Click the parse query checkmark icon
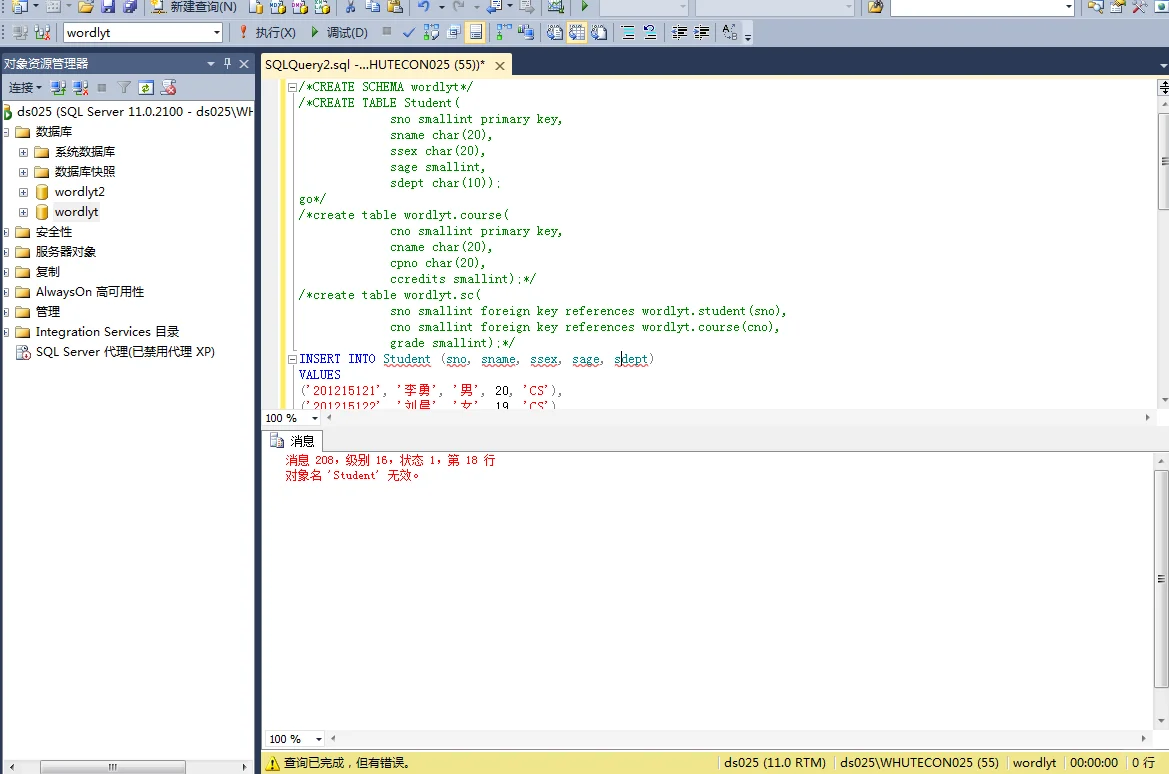Screen dimensions: 1169x774 click(409, 33)
